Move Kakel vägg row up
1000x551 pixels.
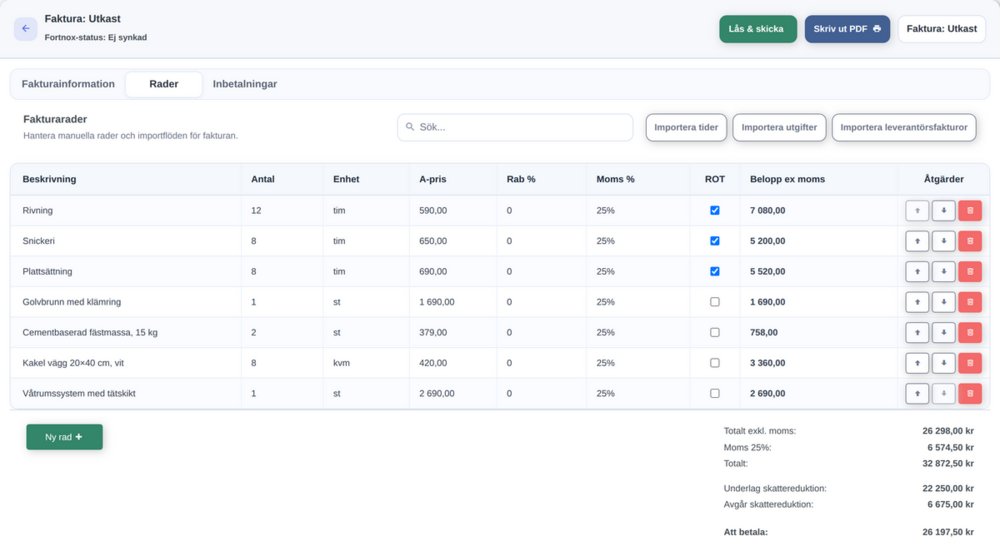tap(917, 363)
